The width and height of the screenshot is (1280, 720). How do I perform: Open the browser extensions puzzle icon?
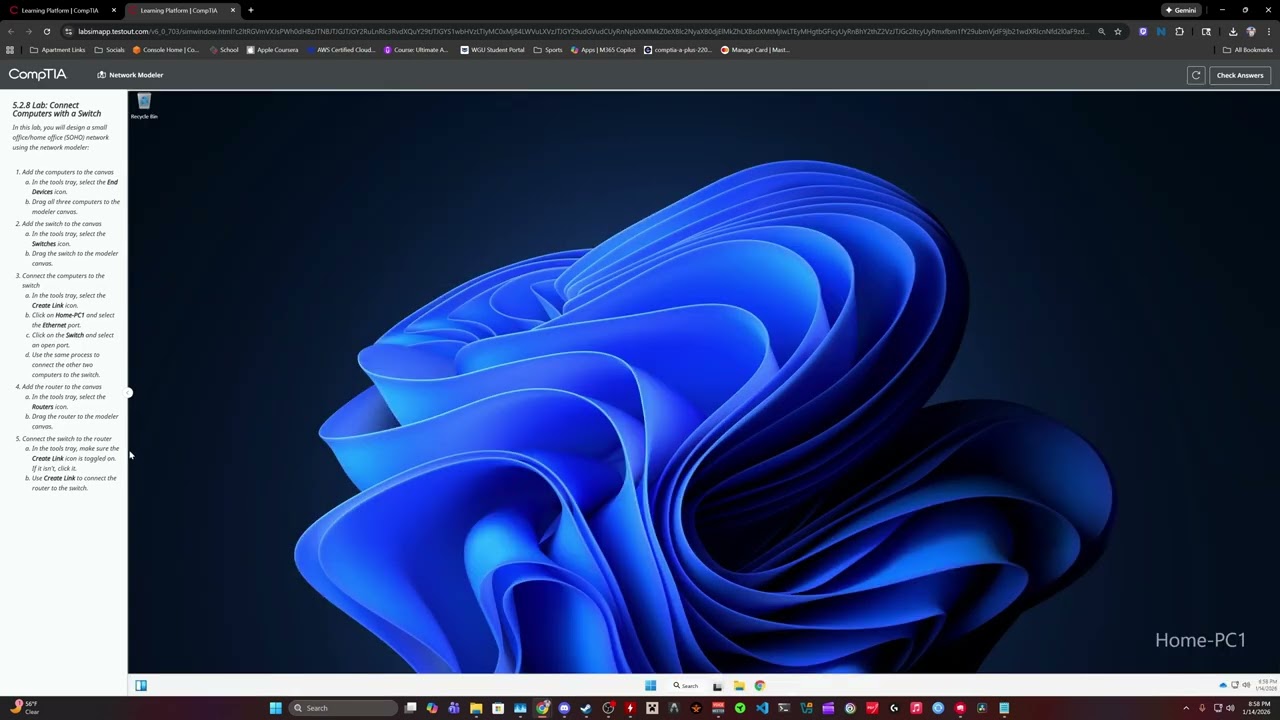click(x=1179, y=31)
